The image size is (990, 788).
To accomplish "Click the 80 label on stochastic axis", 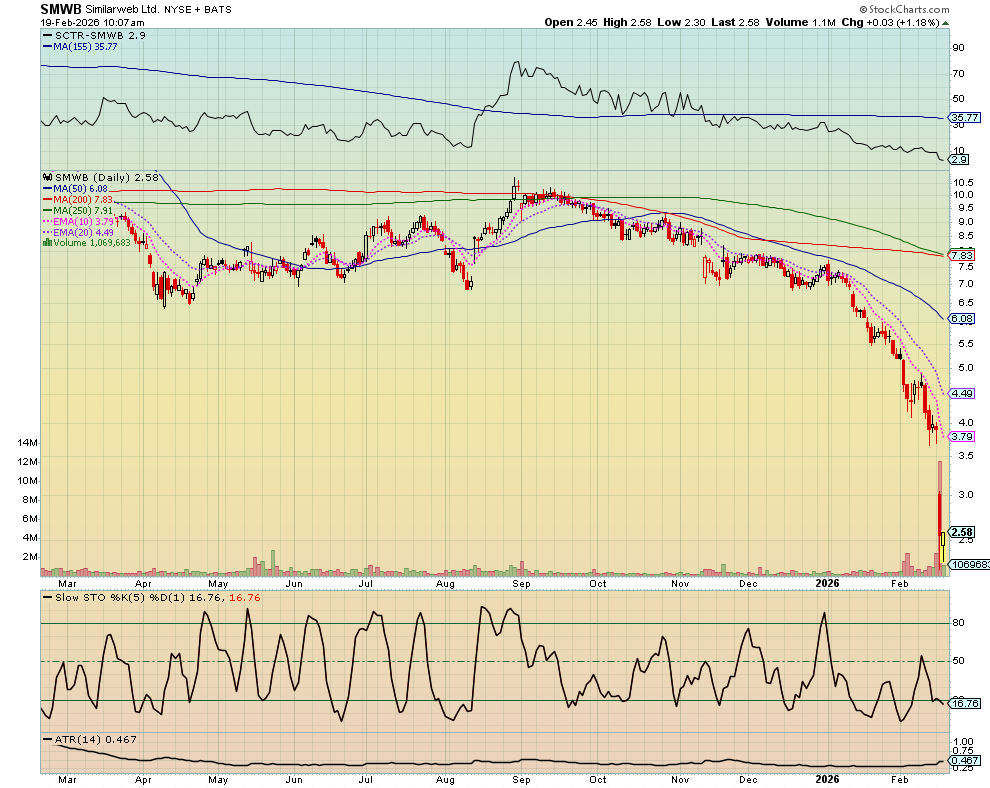I will (958, 623).
